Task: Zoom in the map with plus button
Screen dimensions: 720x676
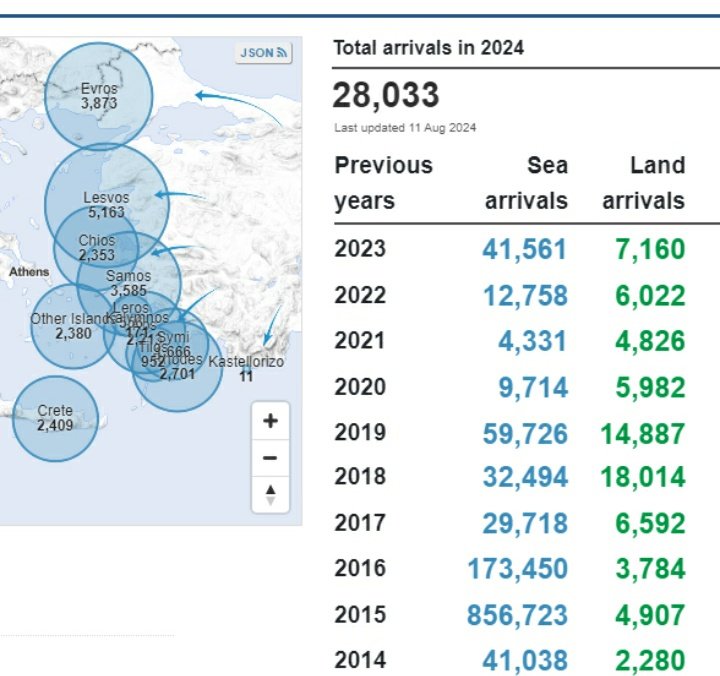Action: [269, 421]
